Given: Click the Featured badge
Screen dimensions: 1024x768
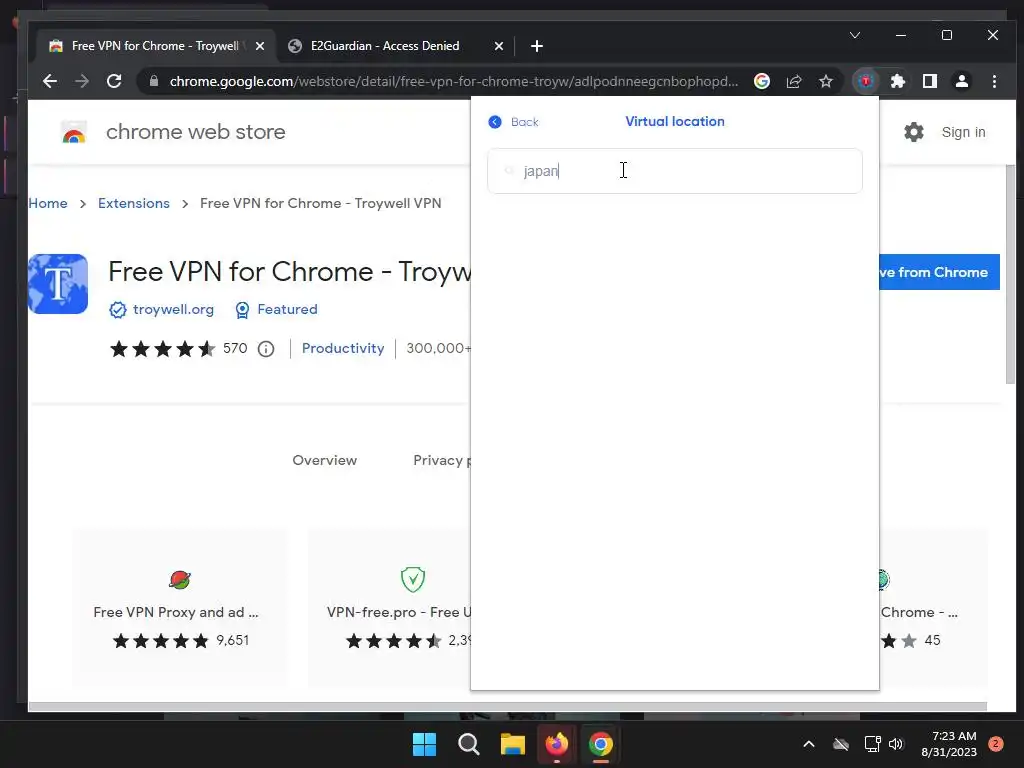Looking at the screenshot, I should coord(287,310).
